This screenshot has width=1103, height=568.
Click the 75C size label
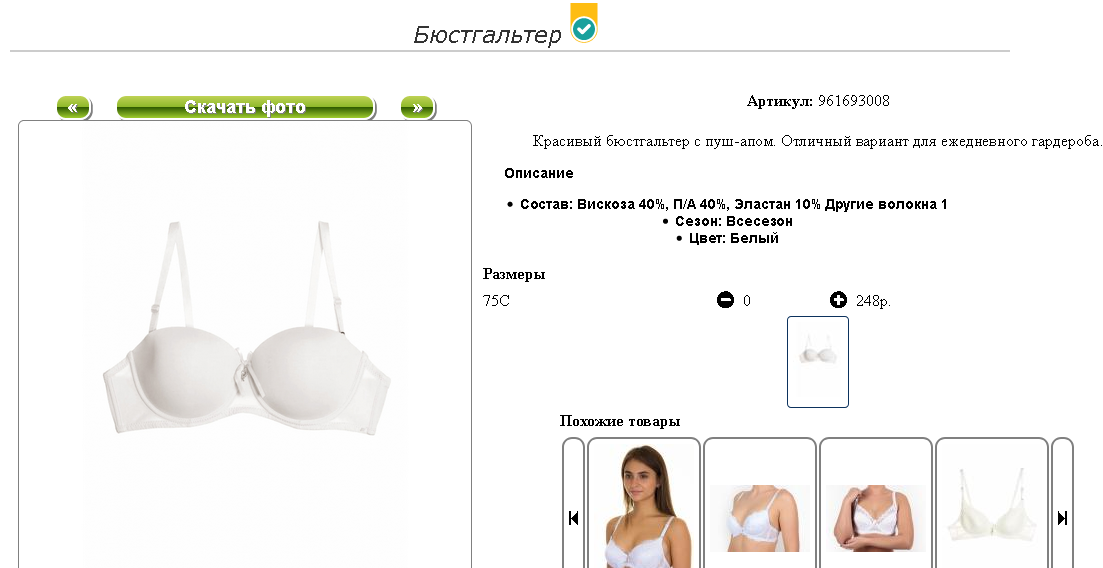coord(496,301)
